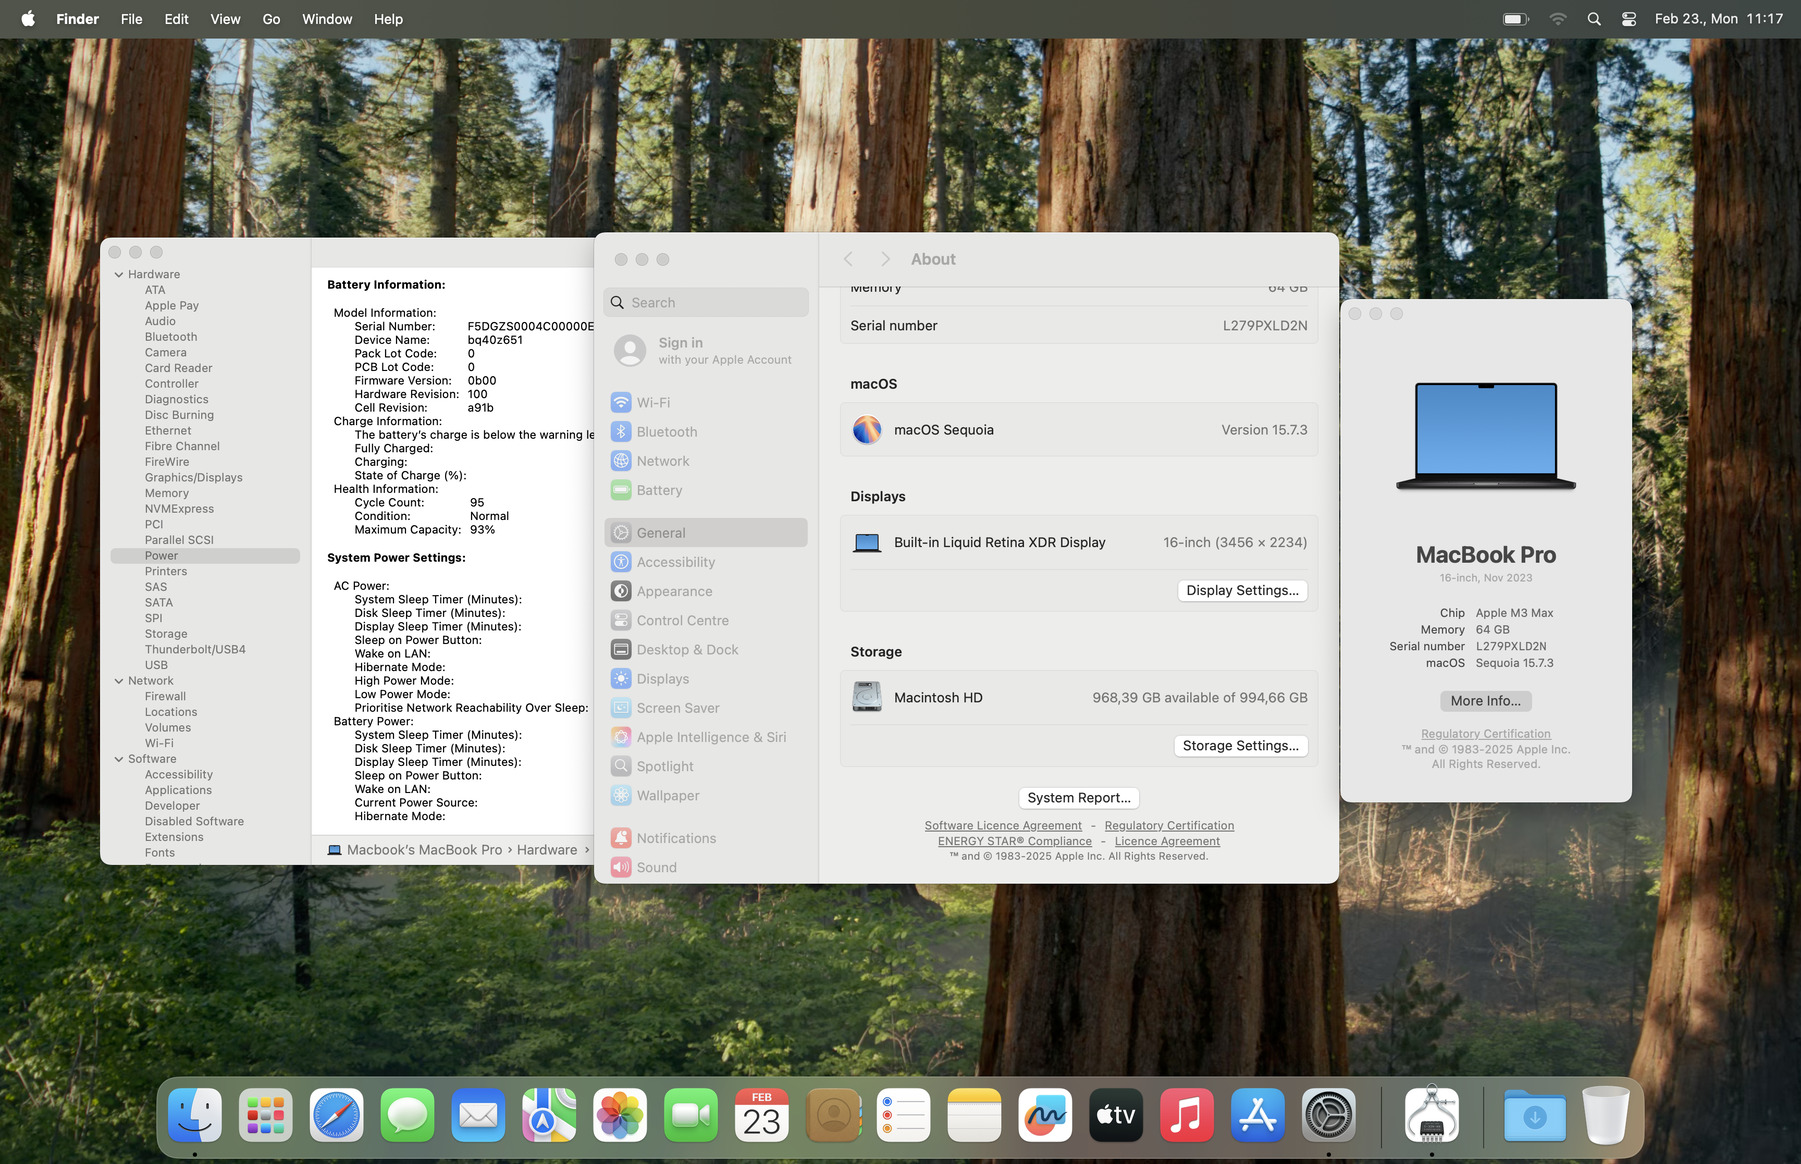
Task: Open the Window menu
Action: 327,19
